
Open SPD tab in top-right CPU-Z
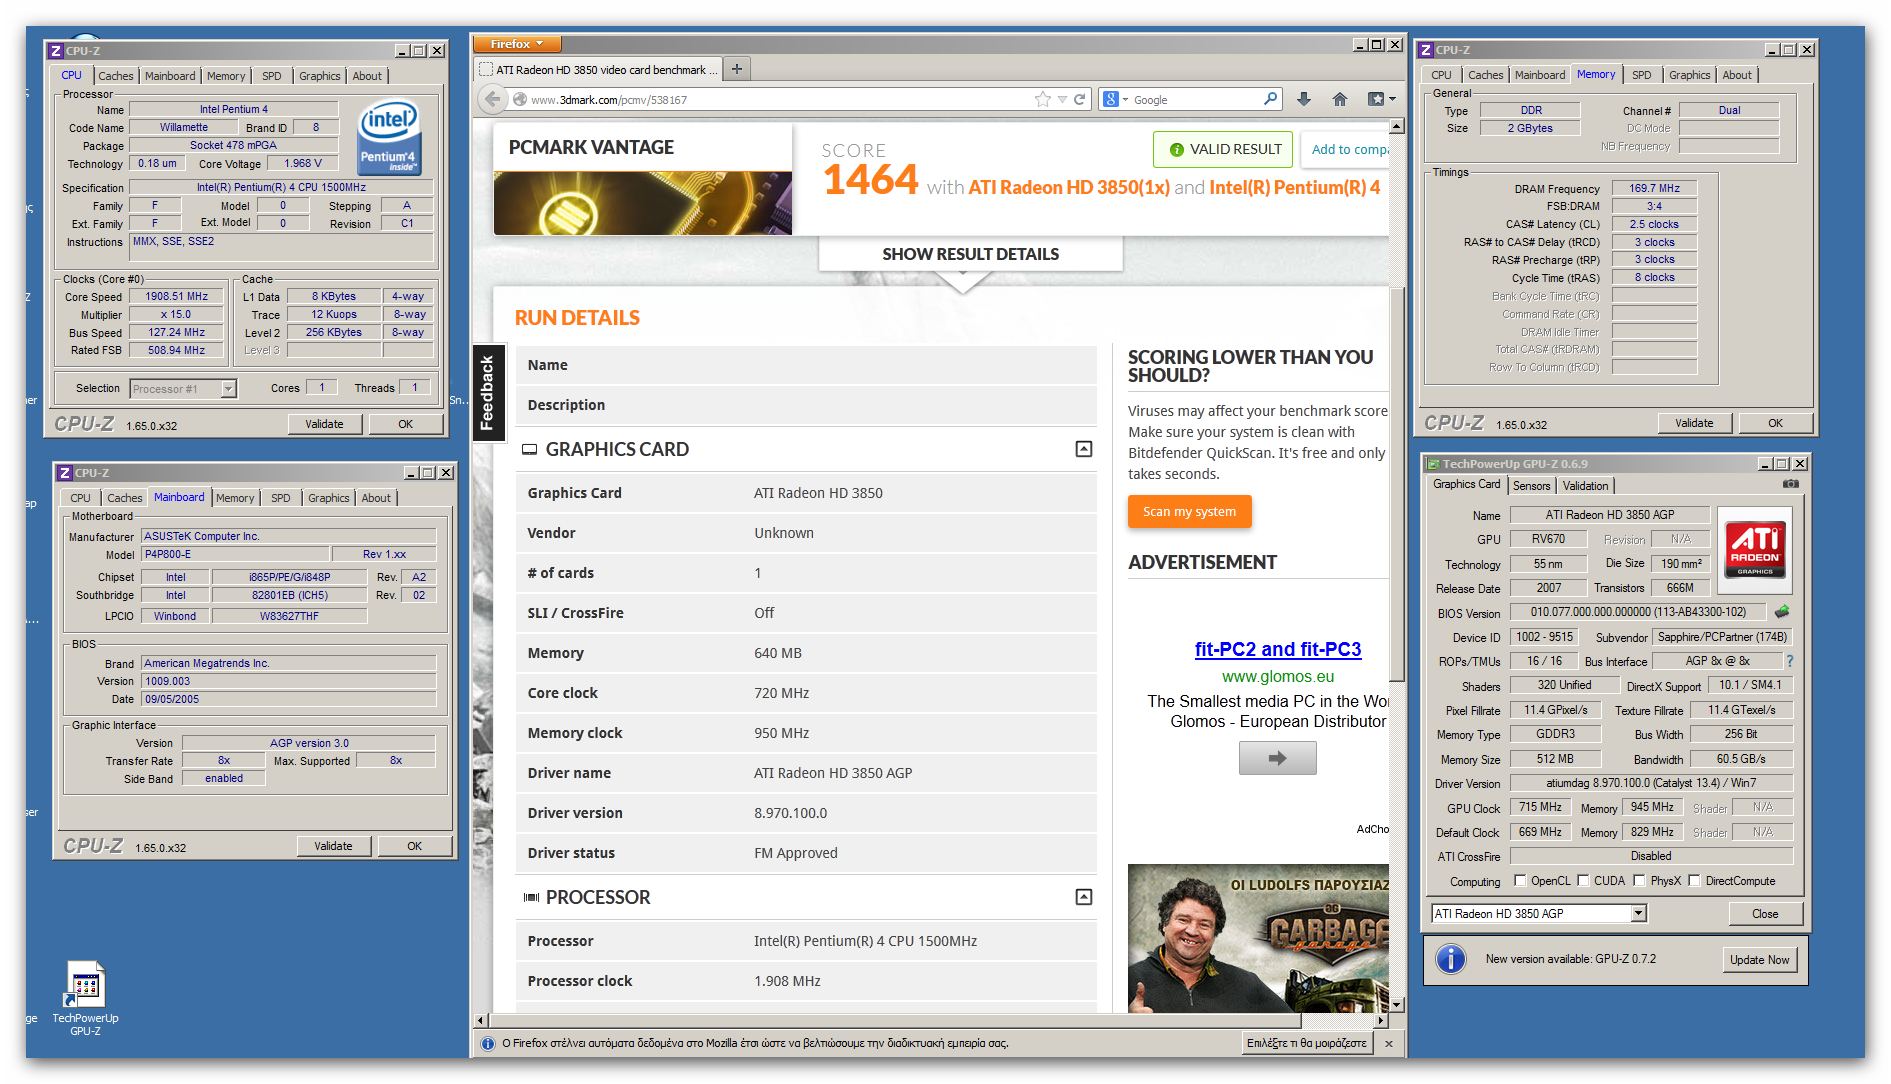pyautogui.click(x=1641, y=75)
